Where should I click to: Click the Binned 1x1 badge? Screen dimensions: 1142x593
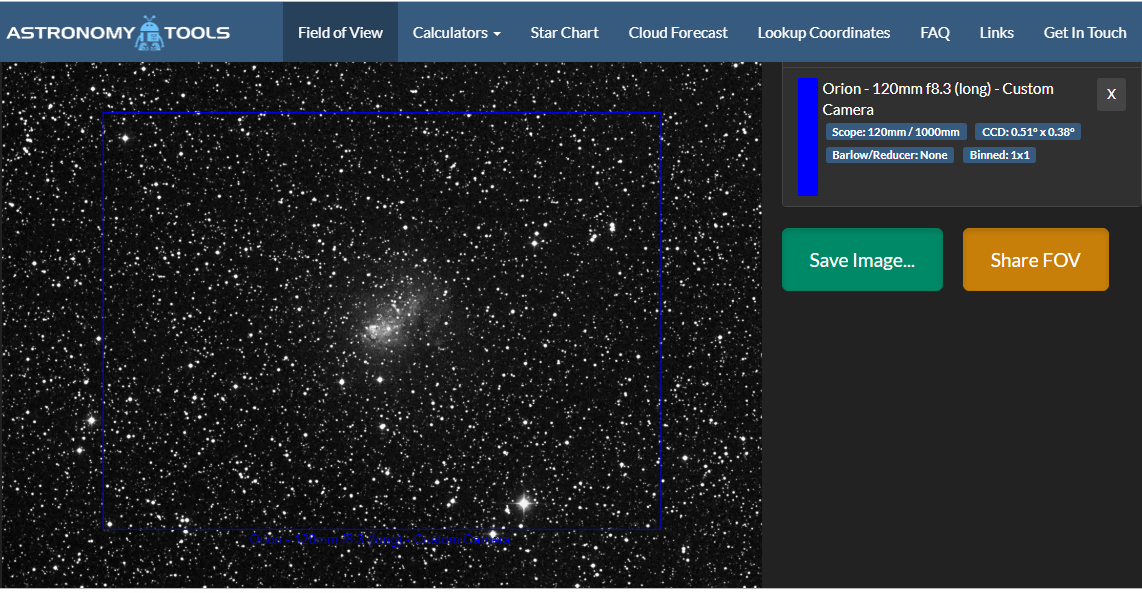pos(998,155)
